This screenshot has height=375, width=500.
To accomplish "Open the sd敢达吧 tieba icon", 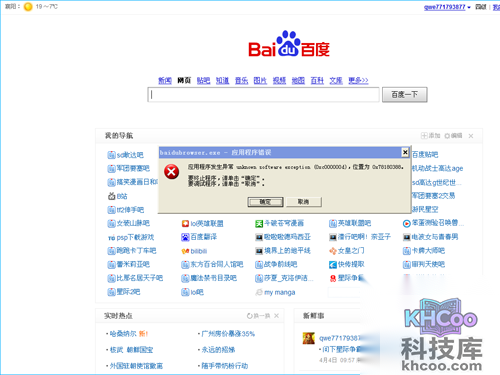I will coord(111,155).
